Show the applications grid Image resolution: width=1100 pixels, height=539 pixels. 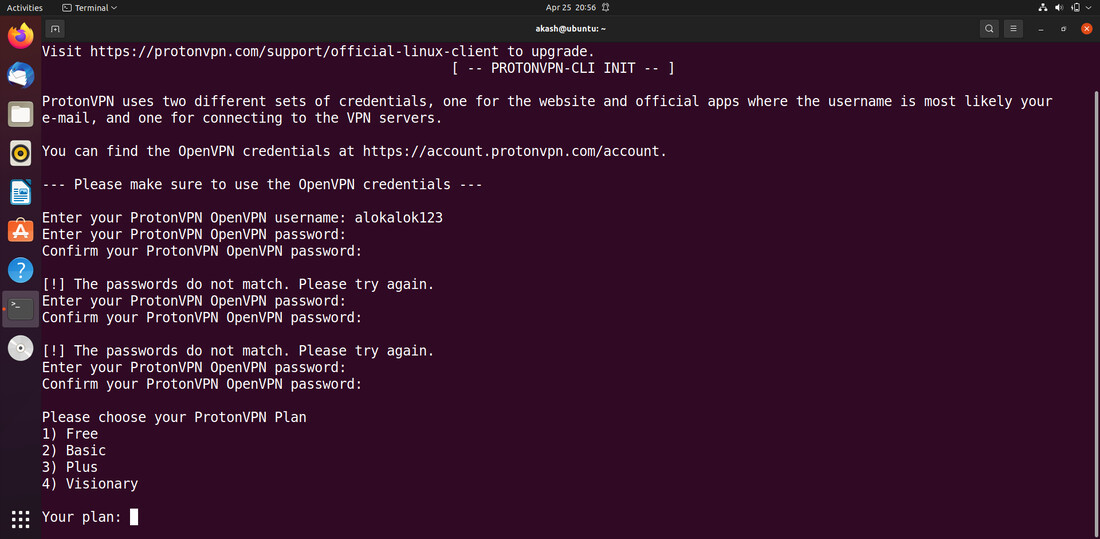20,518
